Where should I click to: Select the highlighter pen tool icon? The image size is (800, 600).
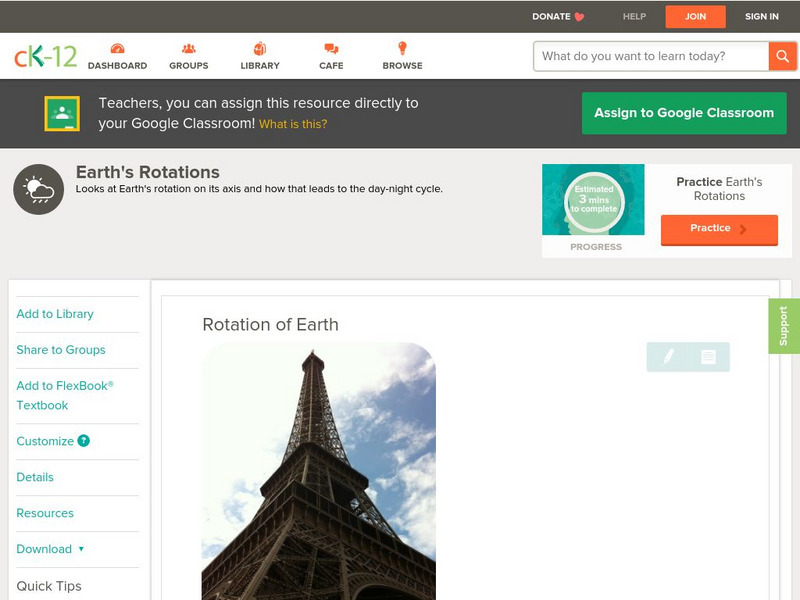click(x=668, y=357)
